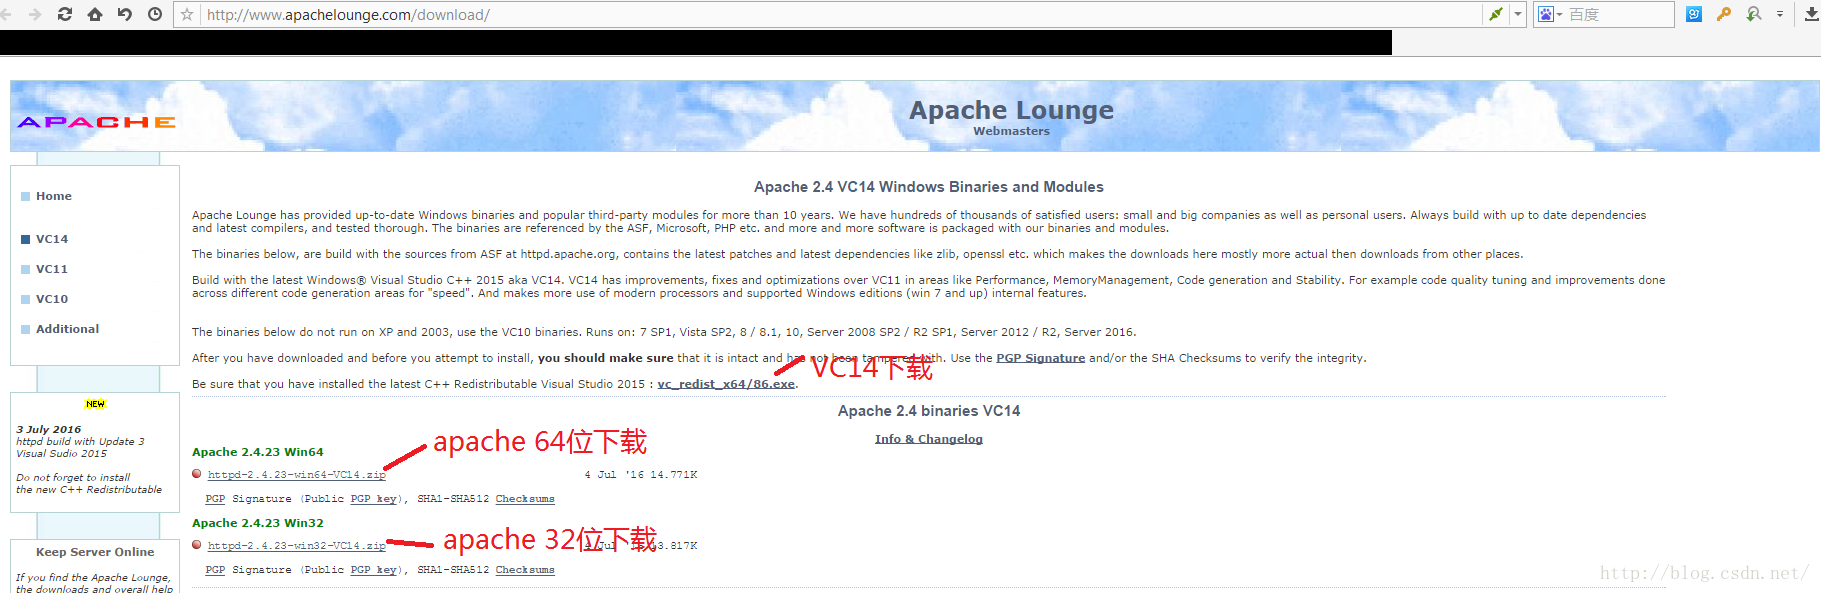Go back to the previous page
The height and width of the screenshot is (593, 1821).
tap(6, 14)
